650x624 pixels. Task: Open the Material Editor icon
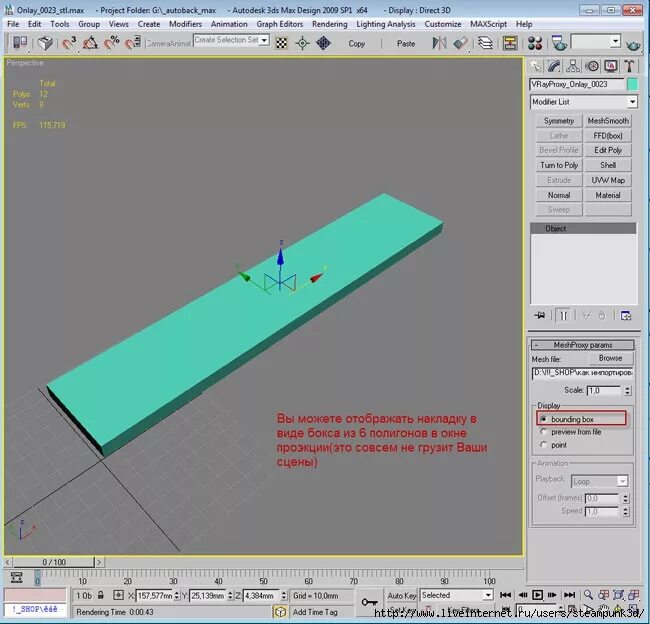point(535,43)
